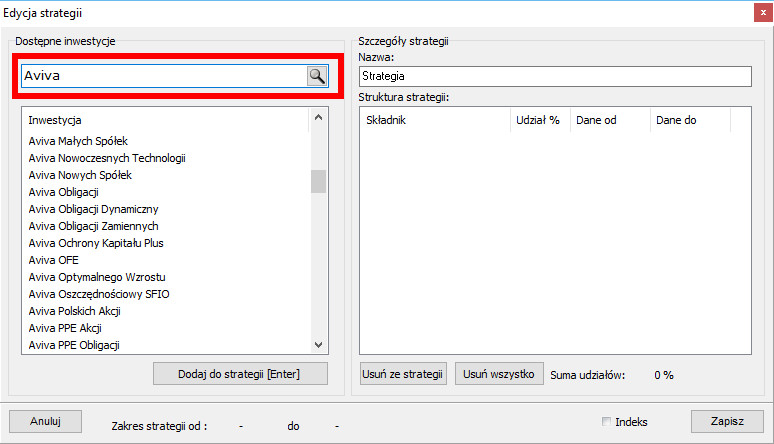Select Aviva Obligacji Dynamiczny entry

[93, 209]
